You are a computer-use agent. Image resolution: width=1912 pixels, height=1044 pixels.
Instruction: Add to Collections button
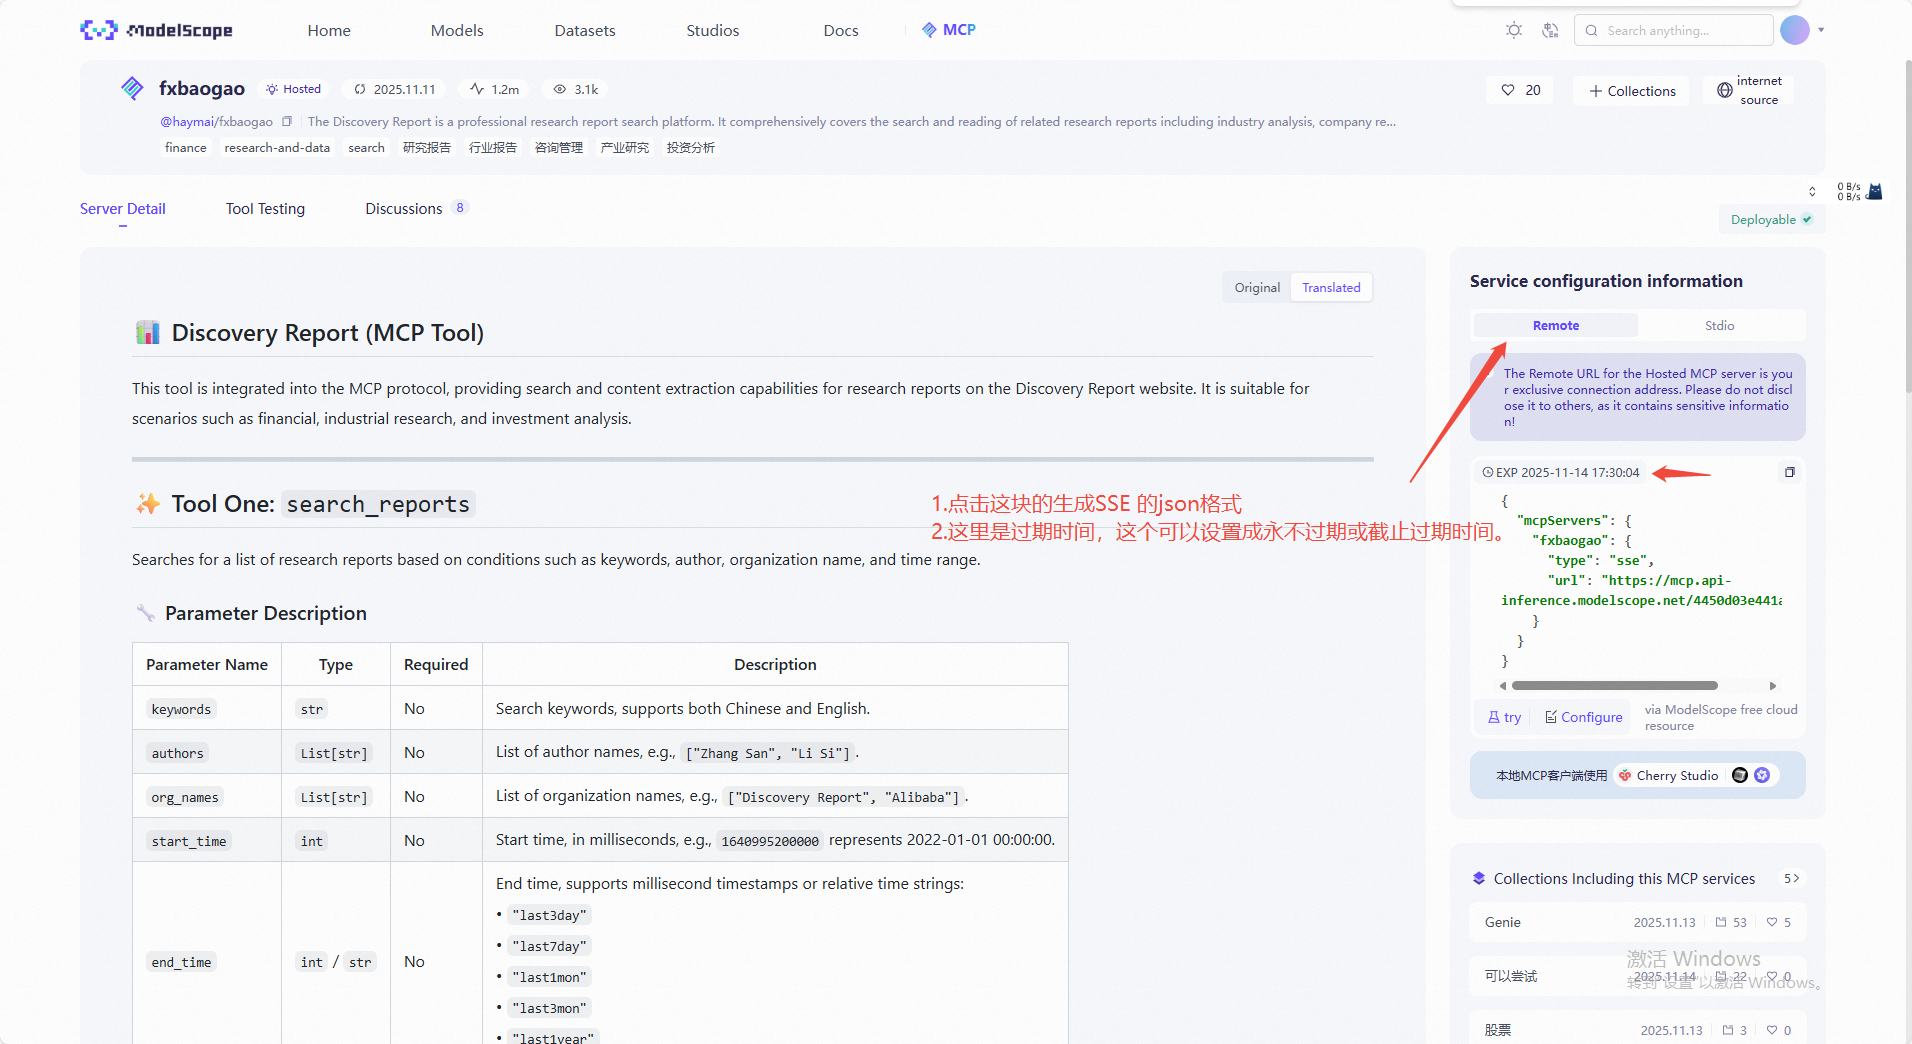(x=1632, y=90)
